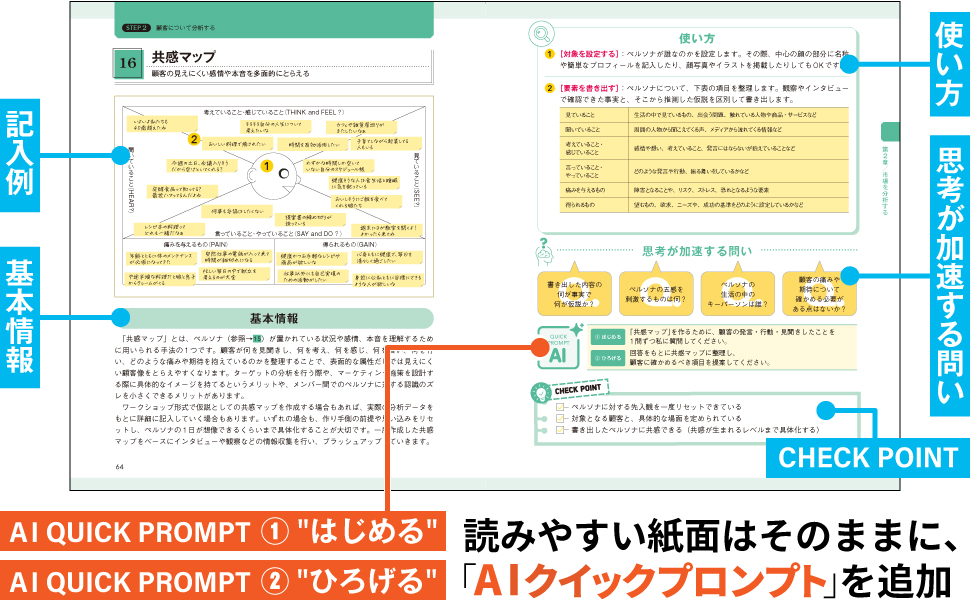Click the green 基本情報 section heading bar
970x600 pixels.
[273, 319]
